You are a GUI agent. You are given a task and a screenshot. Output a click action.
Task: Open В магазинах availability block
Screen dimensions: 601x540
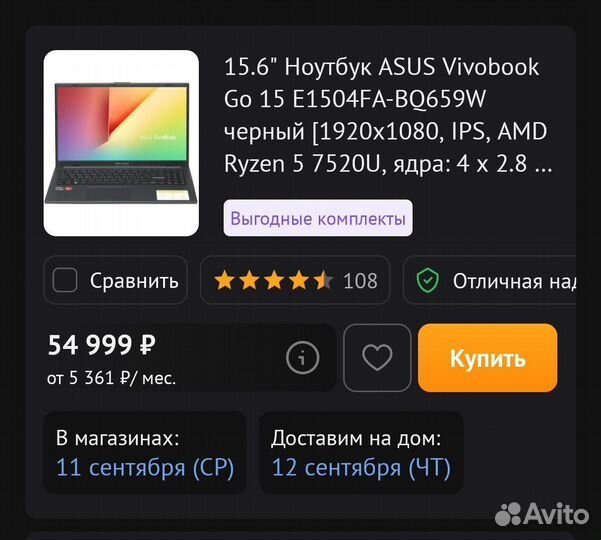coord(145,453)
